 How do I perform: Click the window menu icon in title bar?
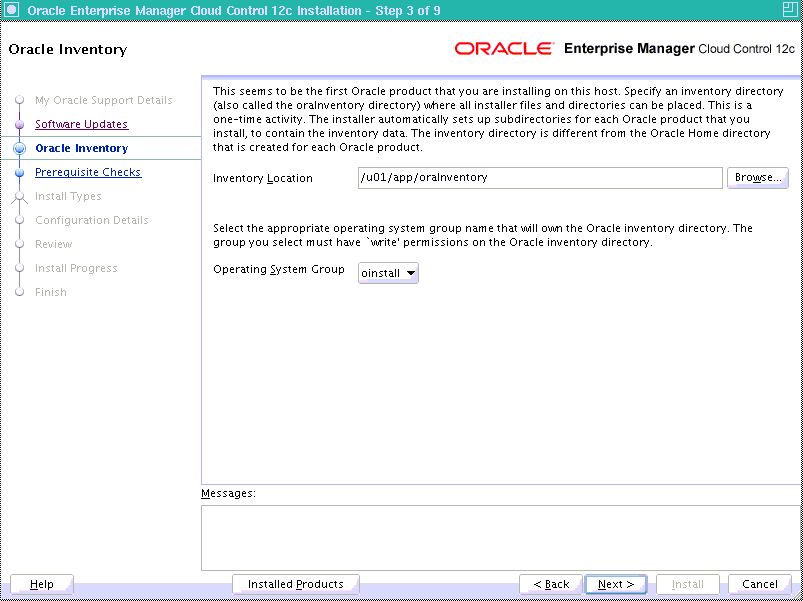point(11,11)
